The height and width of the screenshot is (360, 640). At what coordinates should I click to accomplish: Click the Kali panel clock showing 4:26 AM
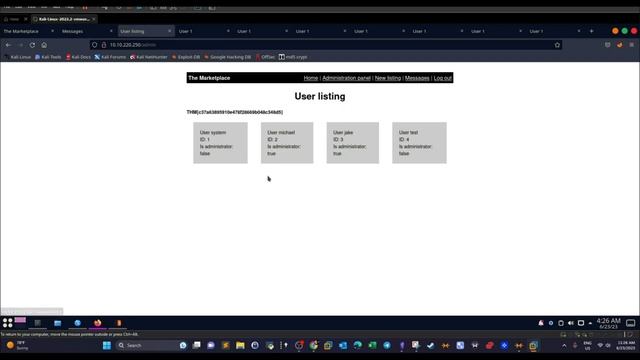(x=609, y=323)
